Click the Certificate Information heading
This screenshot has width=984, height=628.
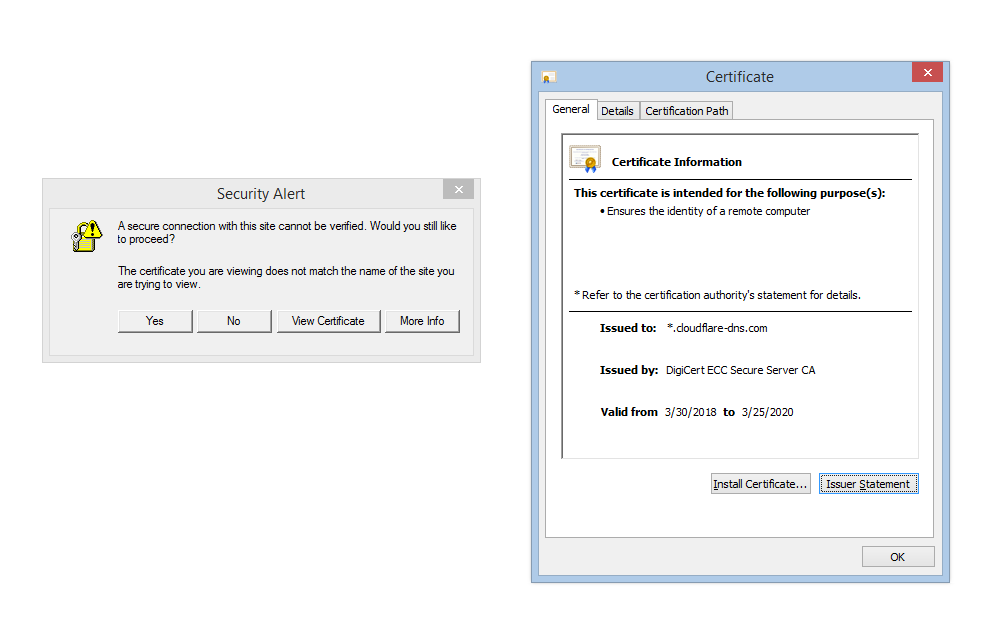coord(676,162)
